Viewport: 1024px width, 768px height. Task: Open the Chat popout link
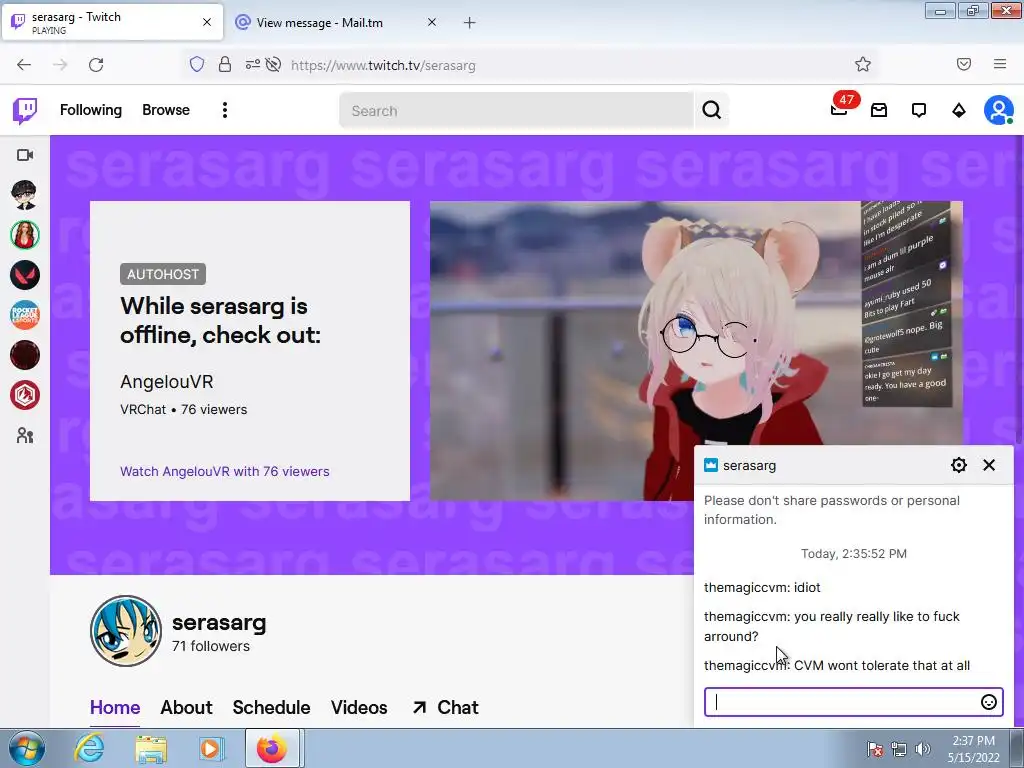pyautogui.click(x=445, y=707)
